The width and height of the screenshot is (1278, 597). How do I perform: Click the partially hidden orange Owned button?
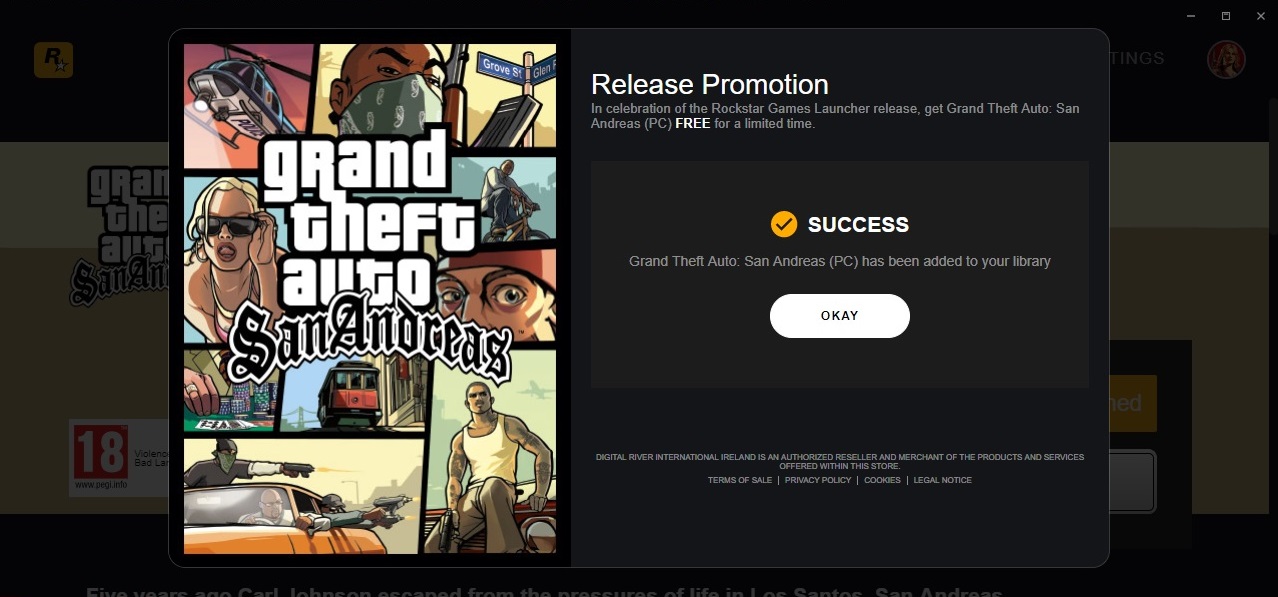(1133, 403)
